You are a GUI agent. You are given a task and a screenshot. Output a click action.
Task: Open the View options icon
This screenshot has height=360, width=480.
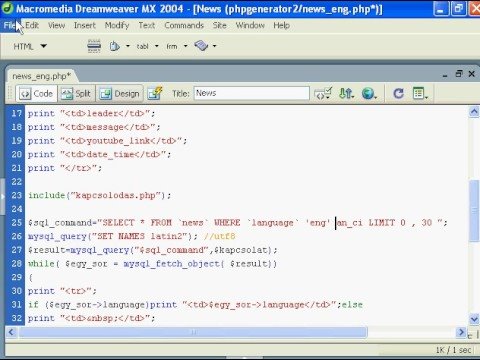tap(420, 93)
